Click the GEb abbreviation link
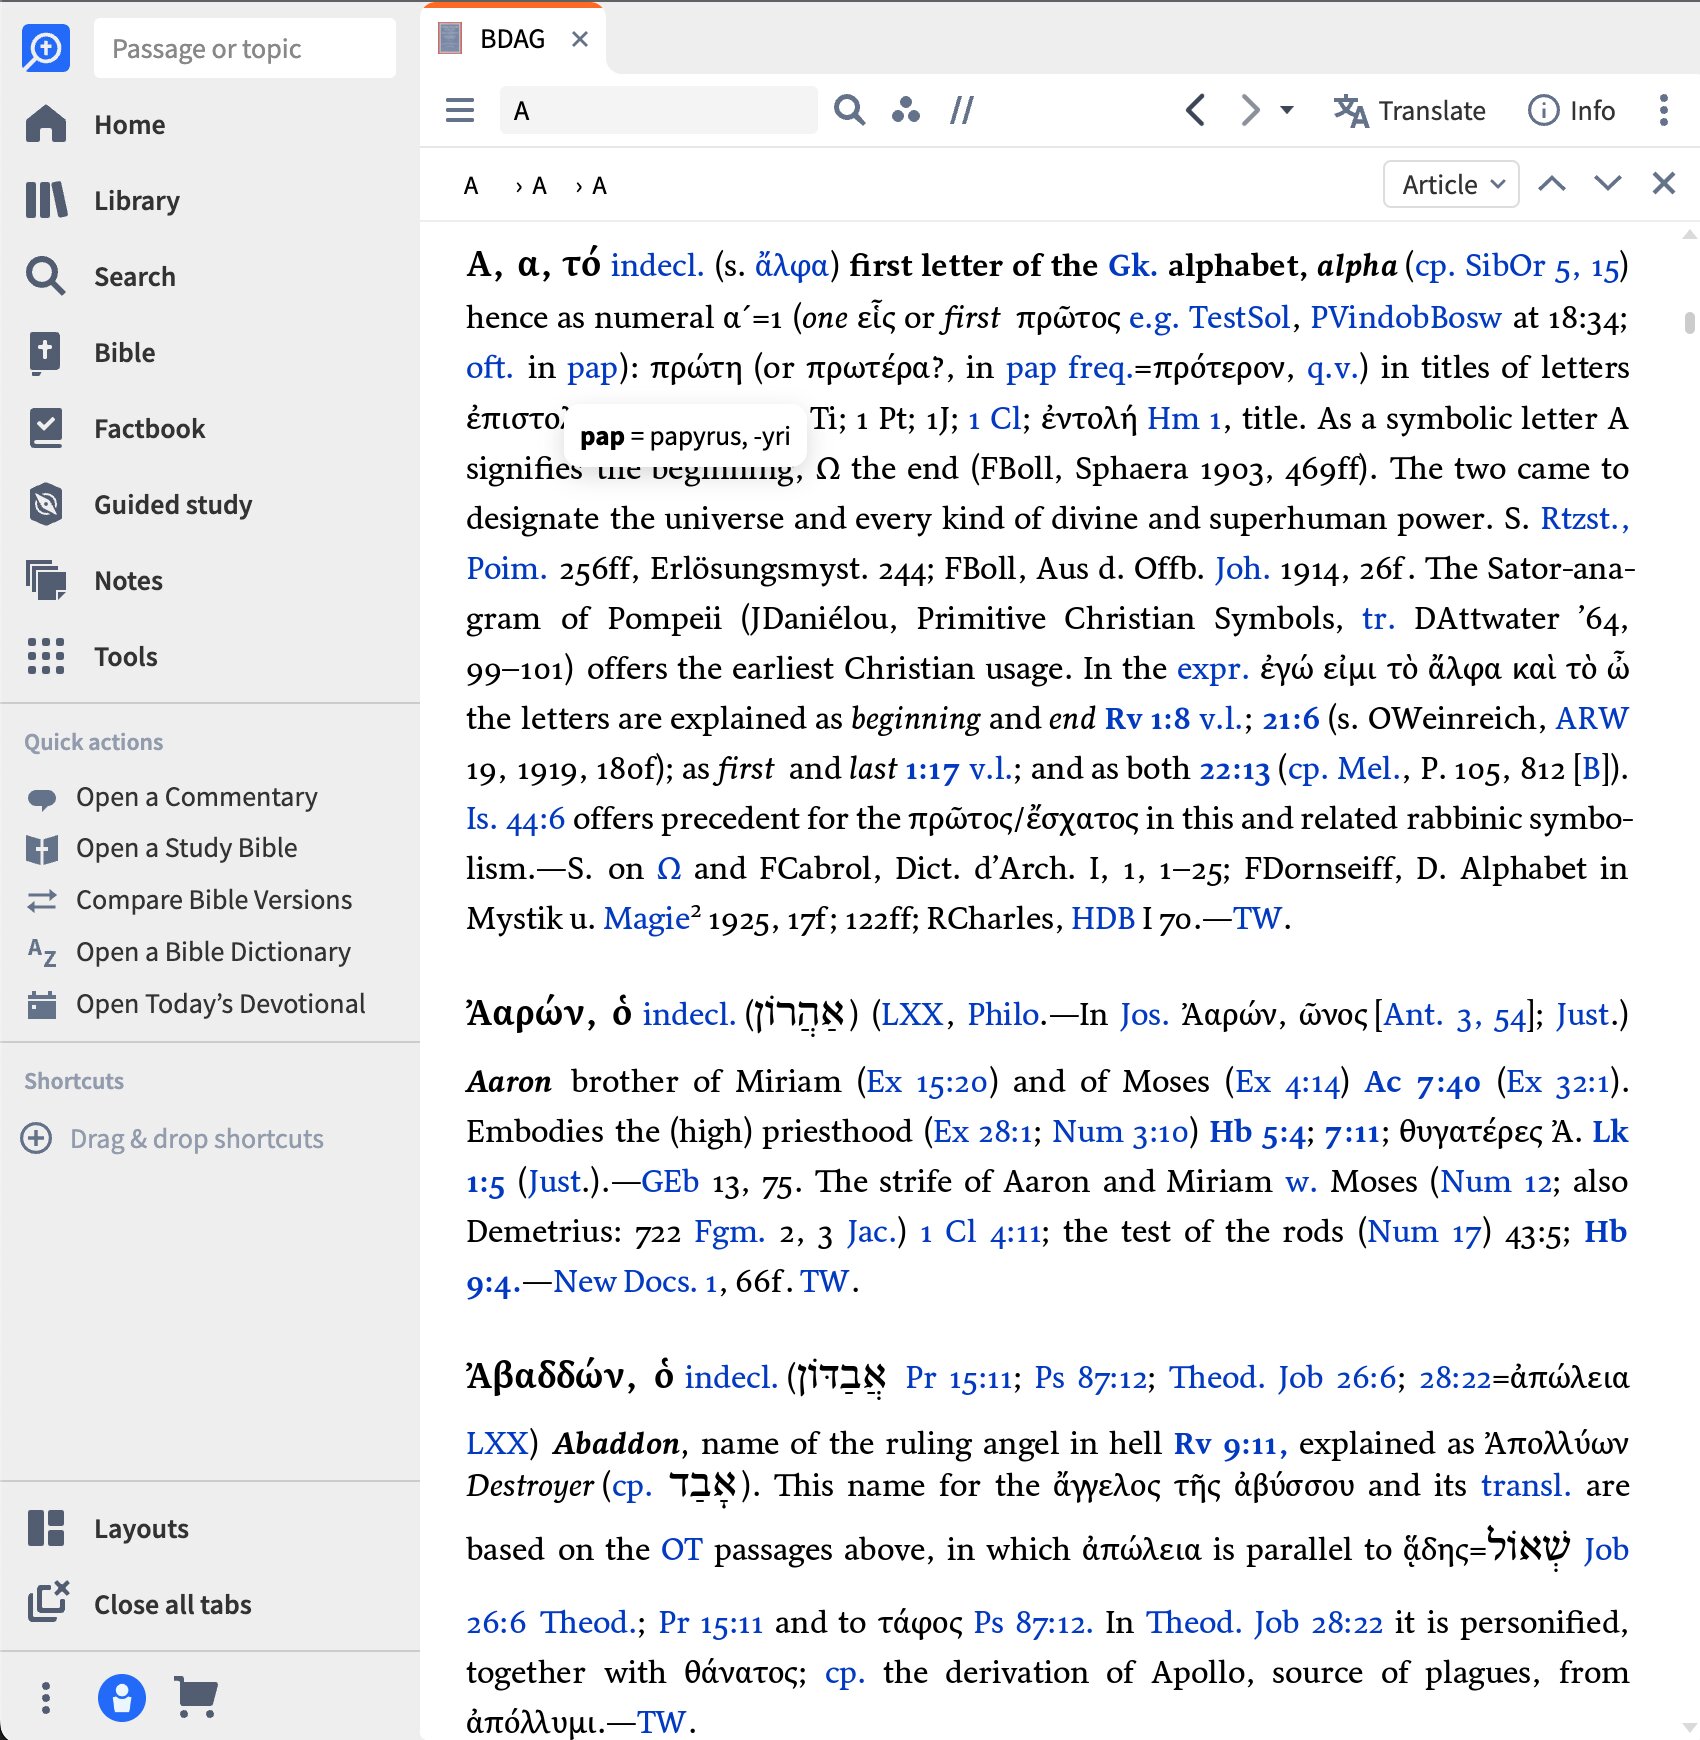The height and width of the screenshot is (1740, 1700). 670,1181
